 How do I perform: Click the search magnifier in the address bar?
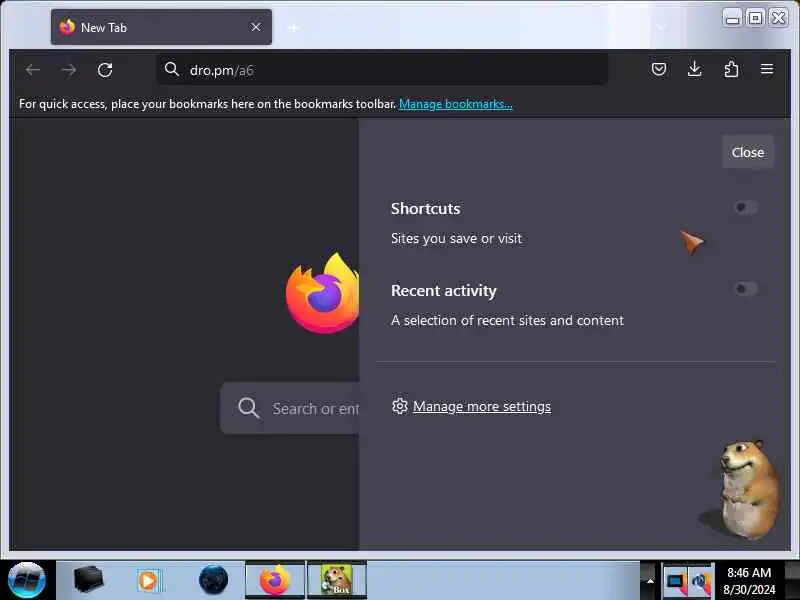pos(172,69)
